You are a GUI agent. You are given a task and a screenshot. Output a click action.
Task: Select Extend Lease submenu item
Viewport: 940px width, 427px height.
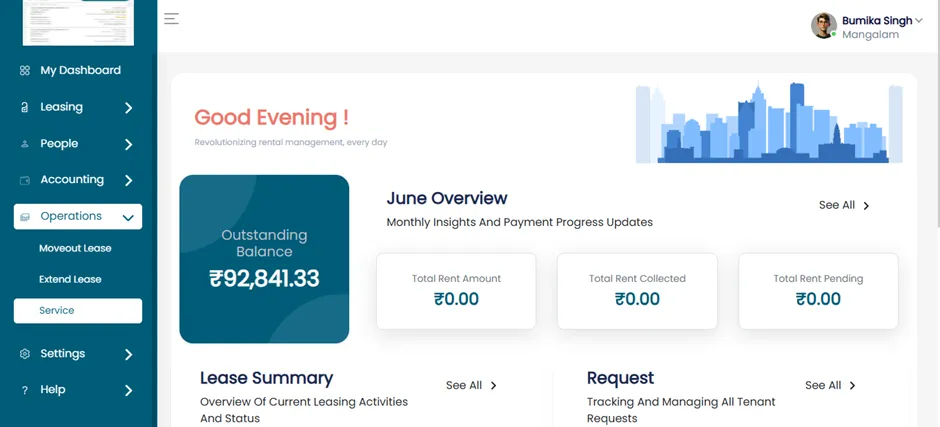coord(70,279)
